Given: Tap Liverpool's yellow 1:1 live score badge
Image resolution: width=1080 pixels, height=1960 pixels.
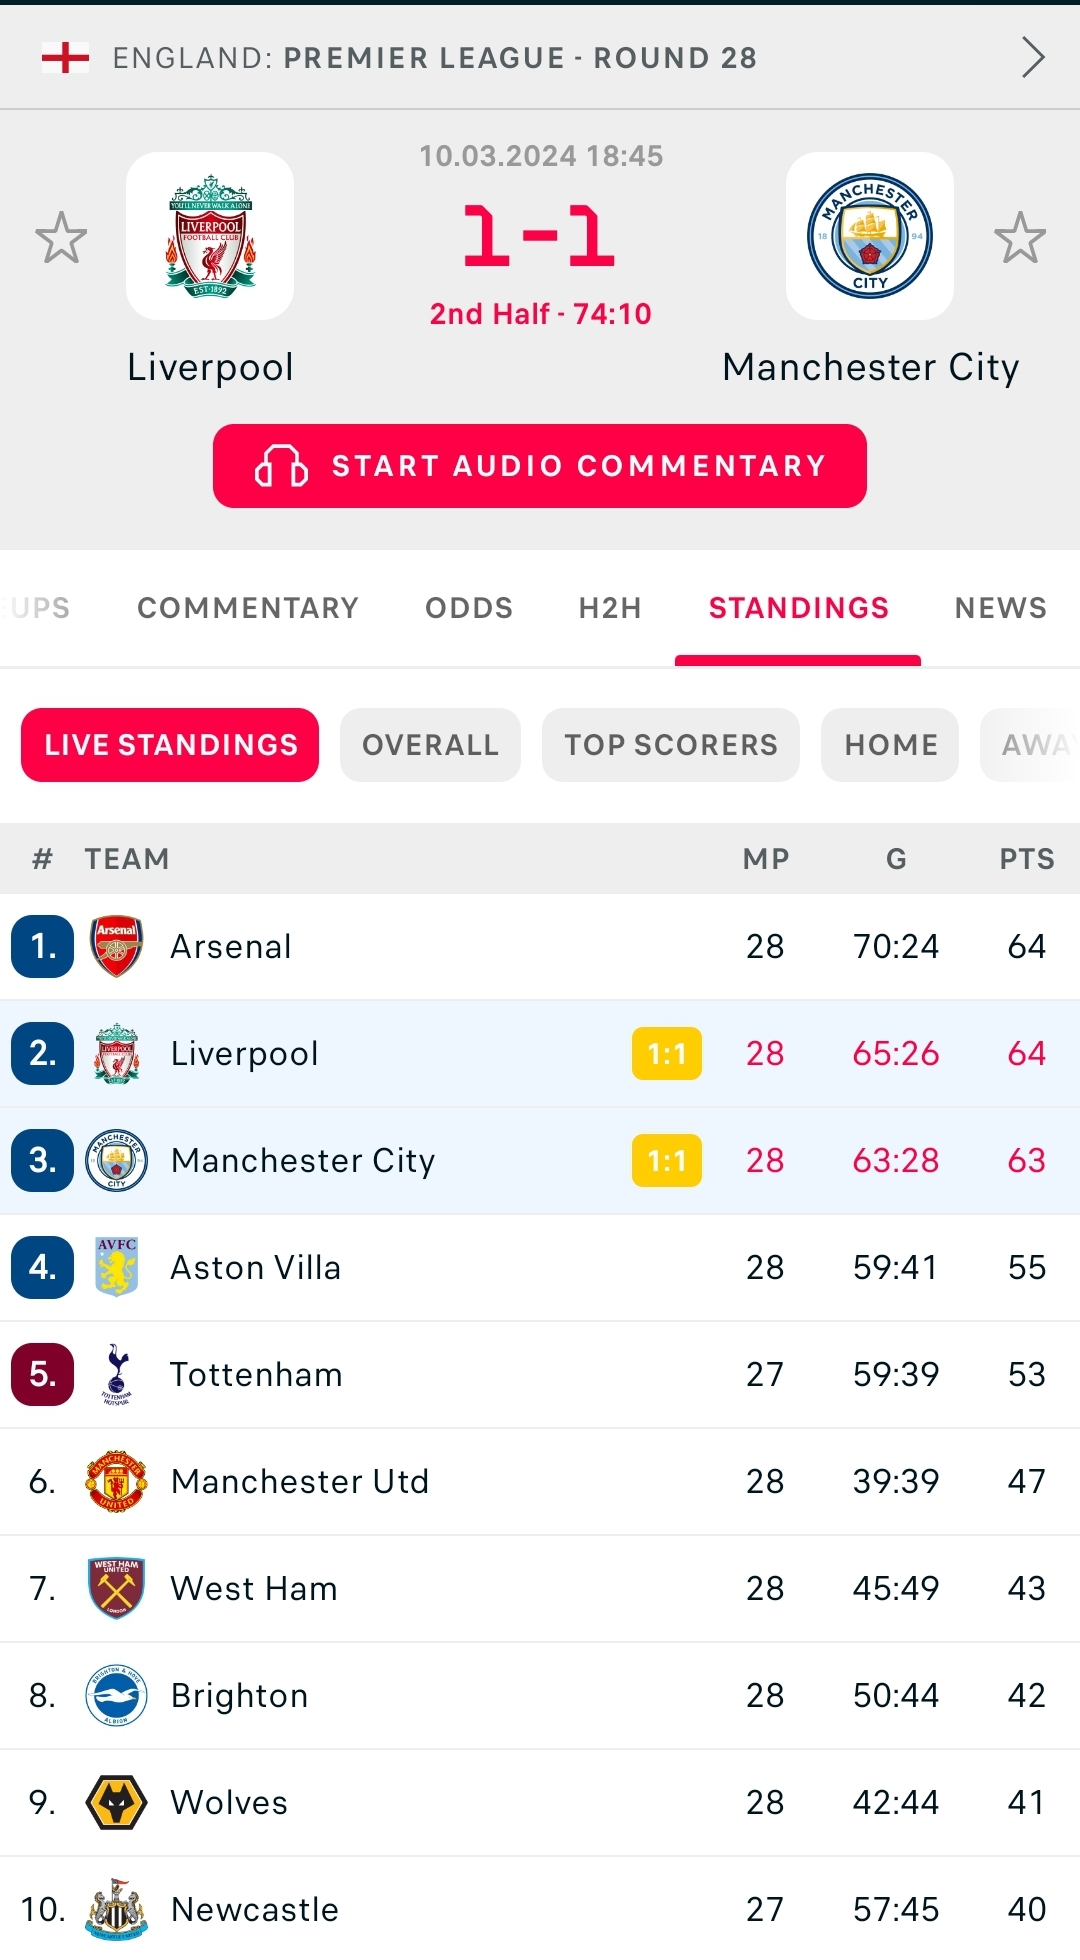Looking at the screenshot, I should (x=666, y=1053).
